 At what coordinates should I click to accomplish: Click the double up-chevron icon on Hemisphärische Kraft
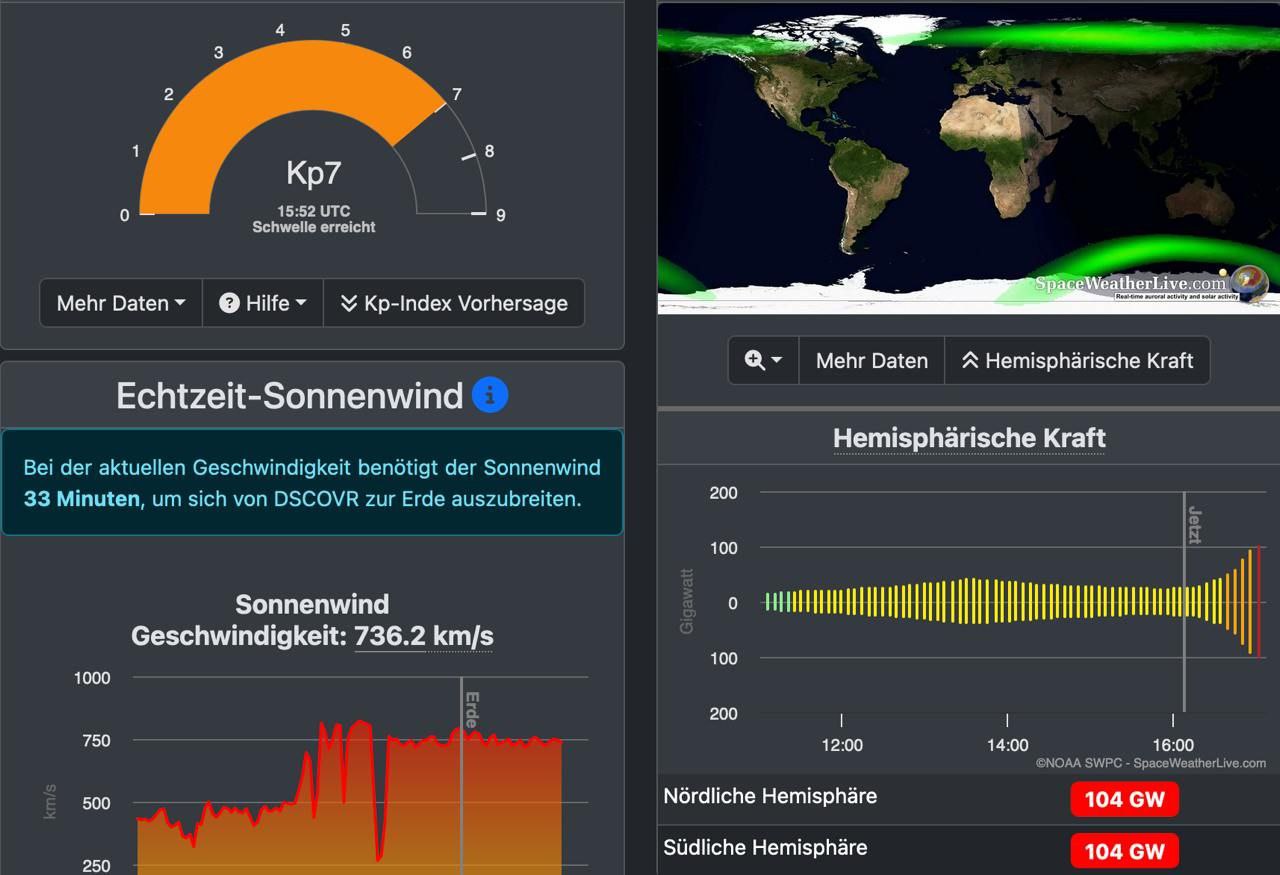(969, 361)
